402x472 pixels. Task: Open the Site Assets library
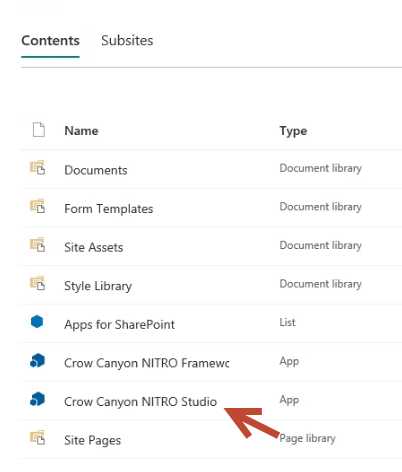coord(94,247)
